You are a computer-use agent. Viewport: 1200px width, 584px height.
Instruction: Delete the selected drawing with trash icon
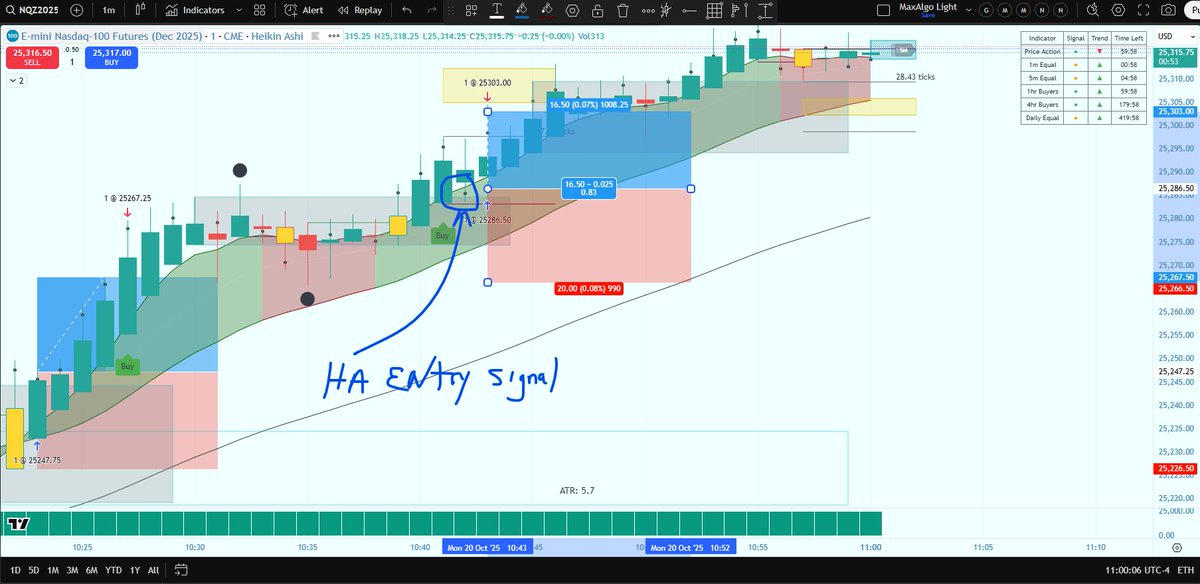tap(623, 11)
